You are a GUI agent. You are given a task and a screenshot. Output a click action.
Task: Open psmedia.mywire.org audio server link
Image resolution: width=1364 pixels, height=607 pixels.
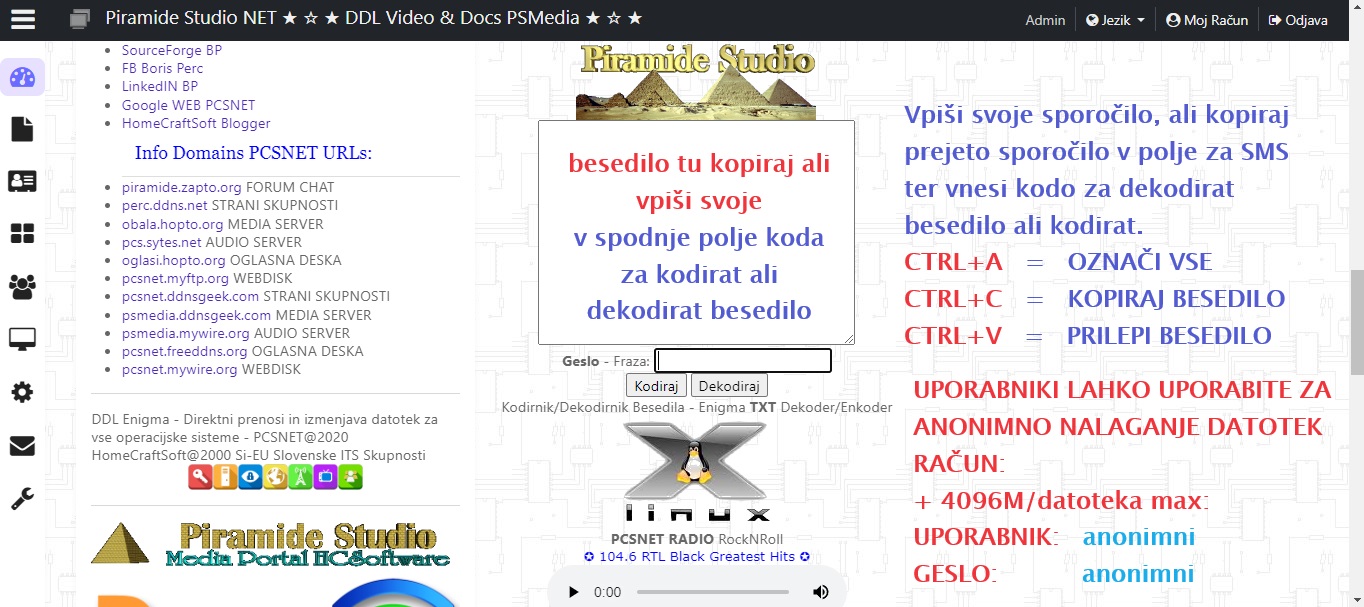(186, 333)
